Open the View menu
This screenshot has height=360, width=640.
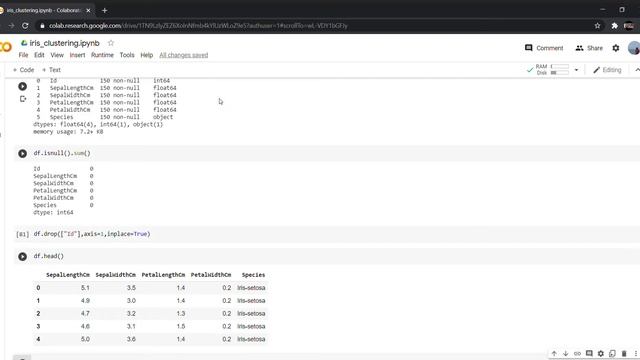(57, 55)
